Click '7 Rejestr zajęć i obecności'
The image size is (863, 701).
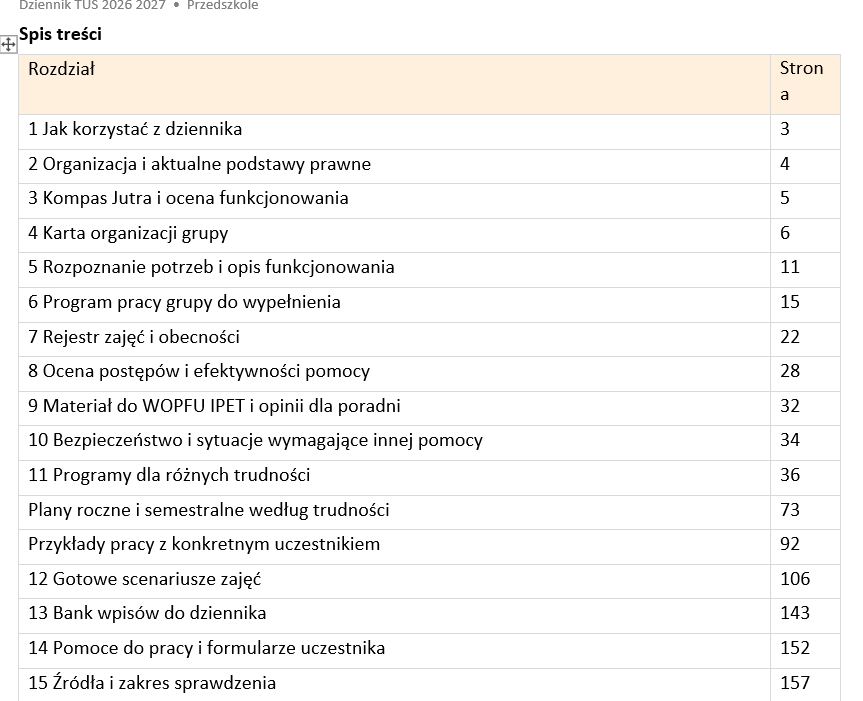tap(134, 337)
